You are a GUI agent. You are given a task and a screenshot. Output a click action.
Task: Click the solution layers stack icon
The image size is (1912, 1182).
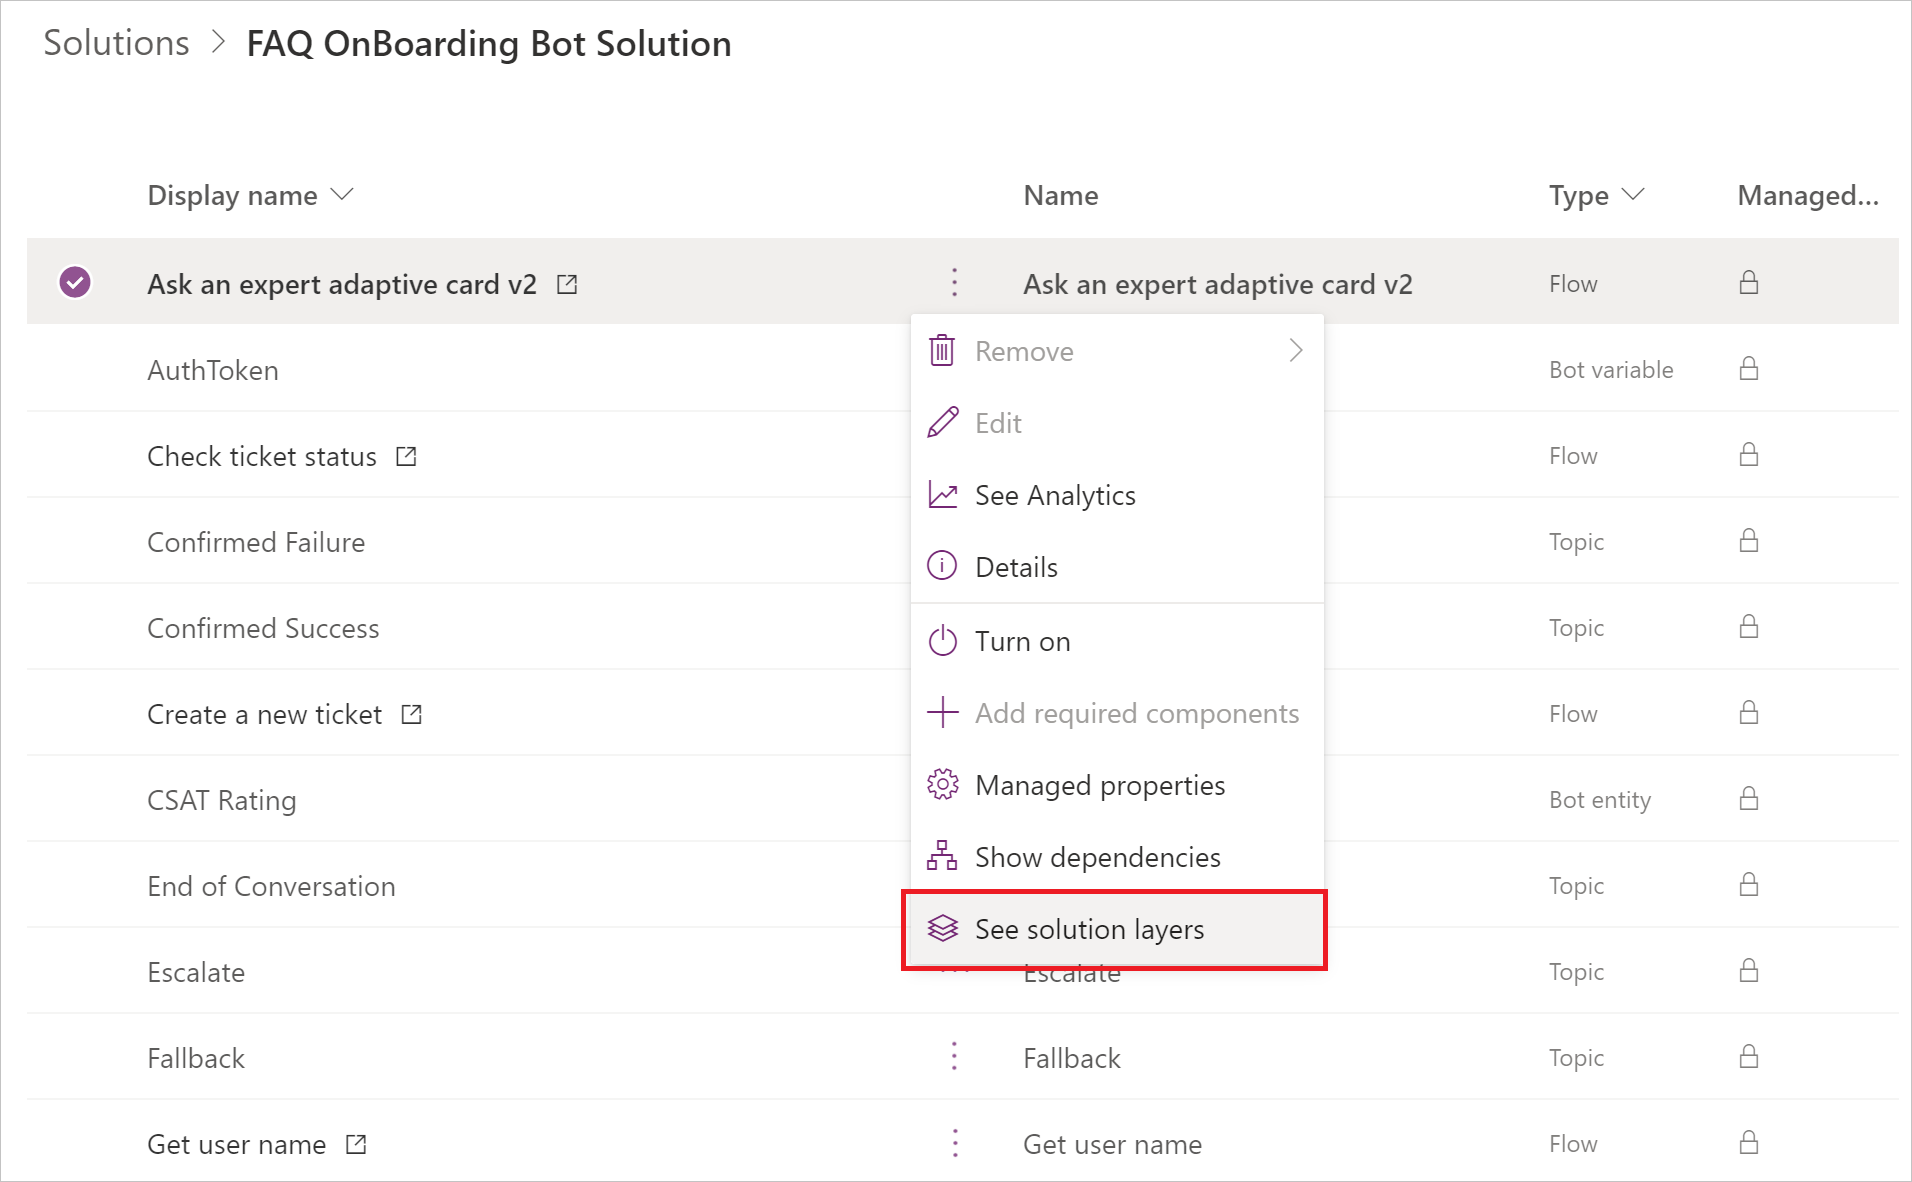(x=941, y=928)
